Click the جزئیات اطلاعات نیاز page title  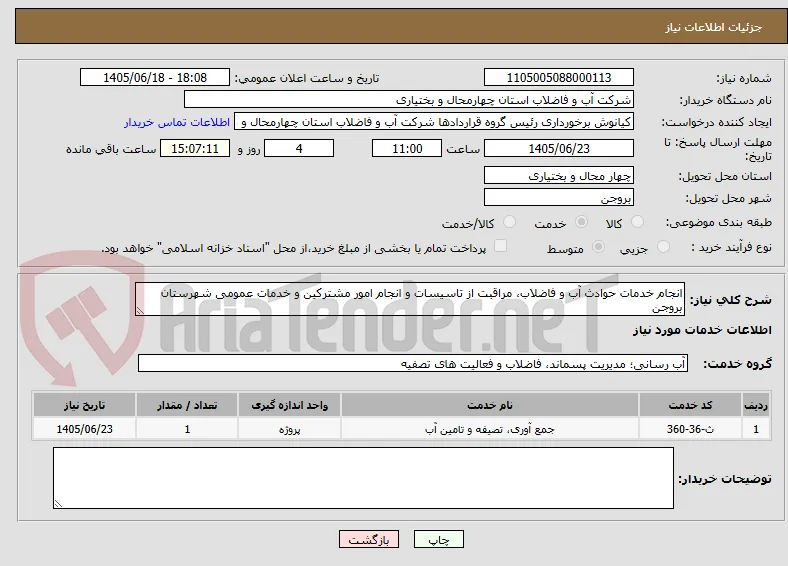pyautogui.click(x=714, y=27)
